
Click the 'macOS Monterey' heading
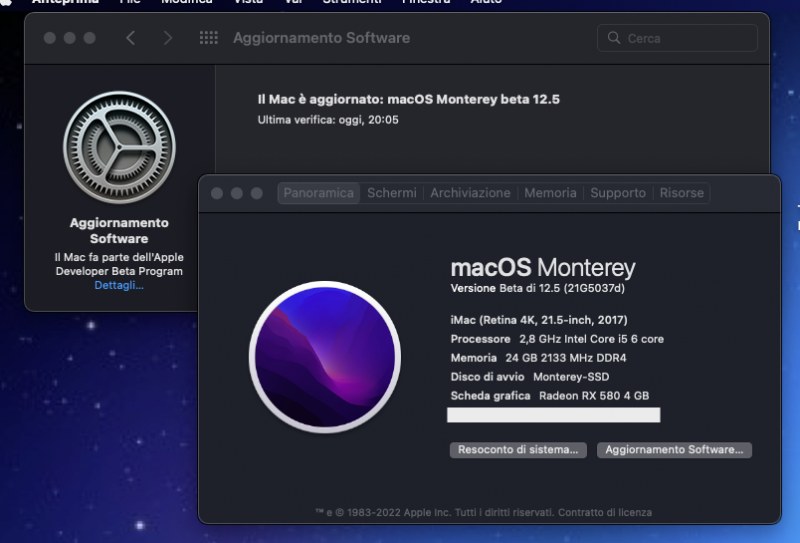(543, 267)
